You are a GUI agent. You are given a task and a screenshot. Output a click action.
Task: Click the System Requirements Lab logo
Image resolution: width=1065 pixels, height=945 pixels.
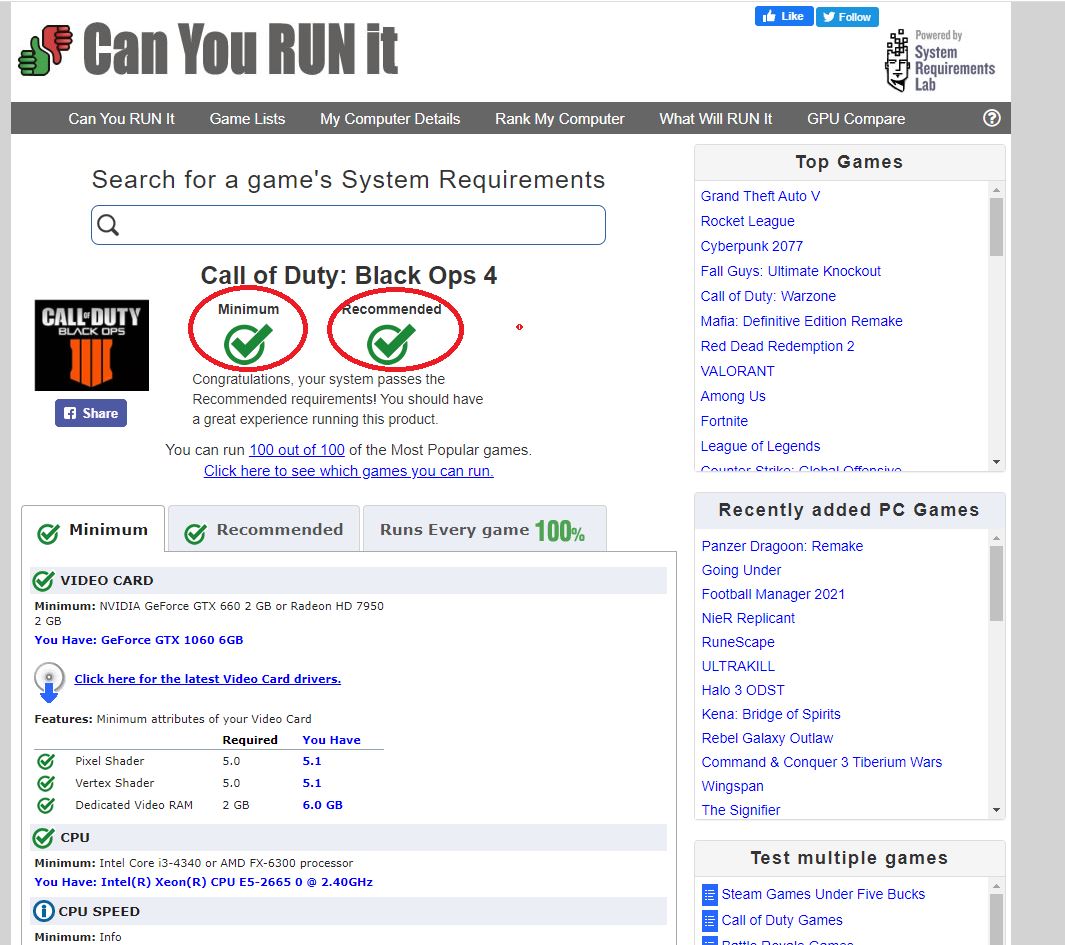coord(940,60)
